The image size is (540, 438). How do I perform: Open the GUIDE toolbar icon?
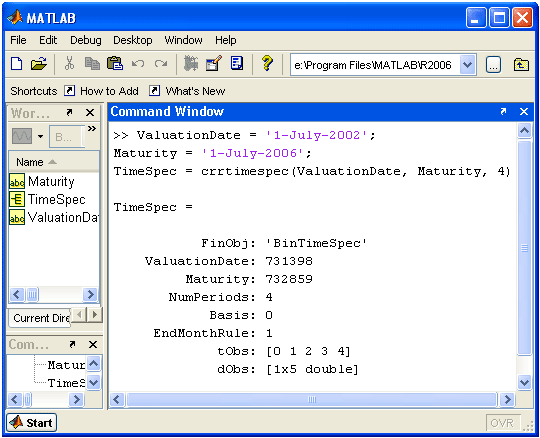[214, 64]
